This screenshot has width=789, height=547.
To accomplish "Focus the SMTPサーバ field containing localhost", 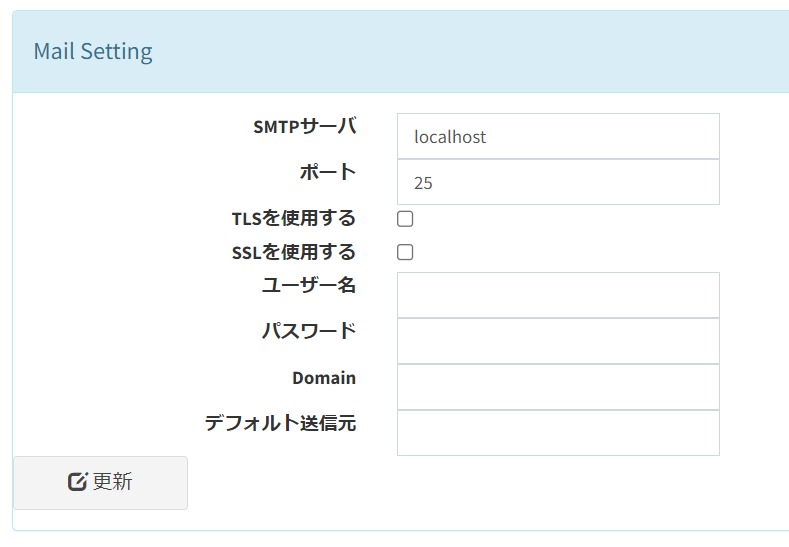I will pos(558,136).
